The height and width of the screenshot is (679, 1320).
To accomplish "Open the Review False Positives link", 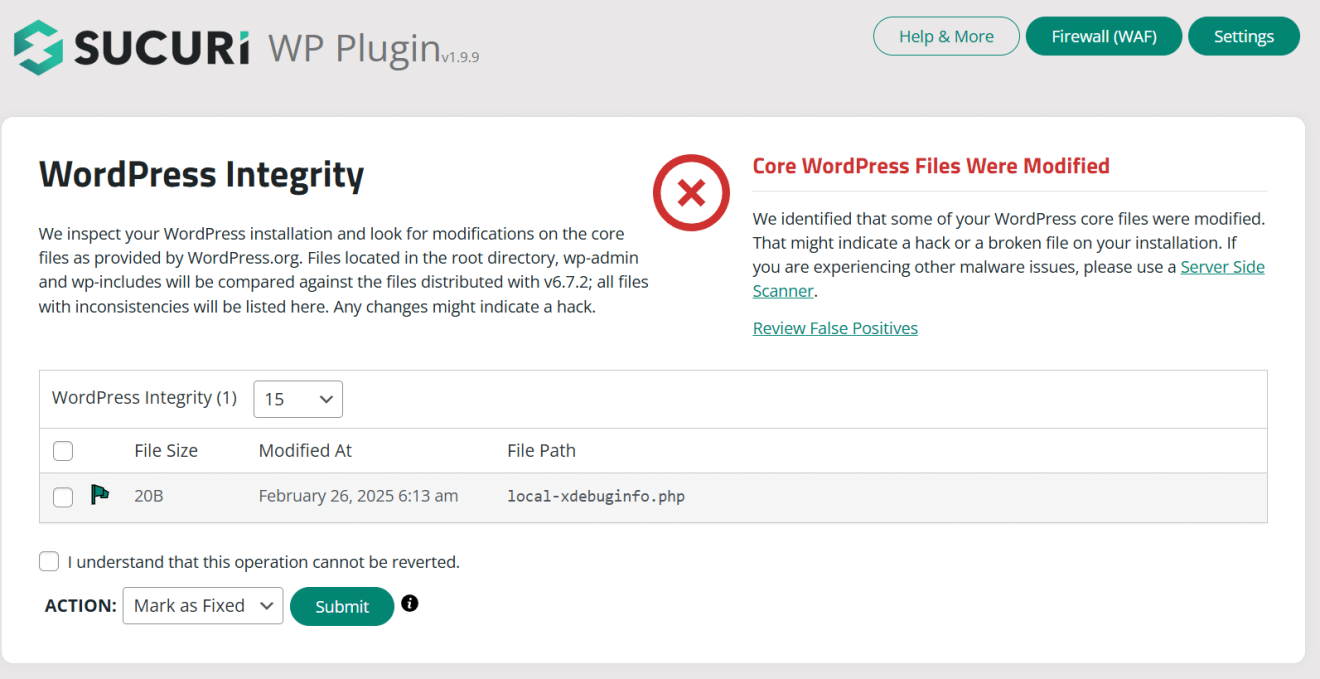I will click(x=835, y=328).
